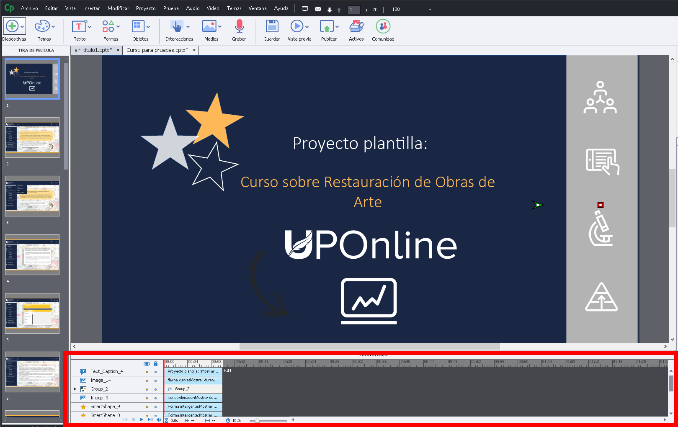Select the Texto tool icon

click(79, 27)
